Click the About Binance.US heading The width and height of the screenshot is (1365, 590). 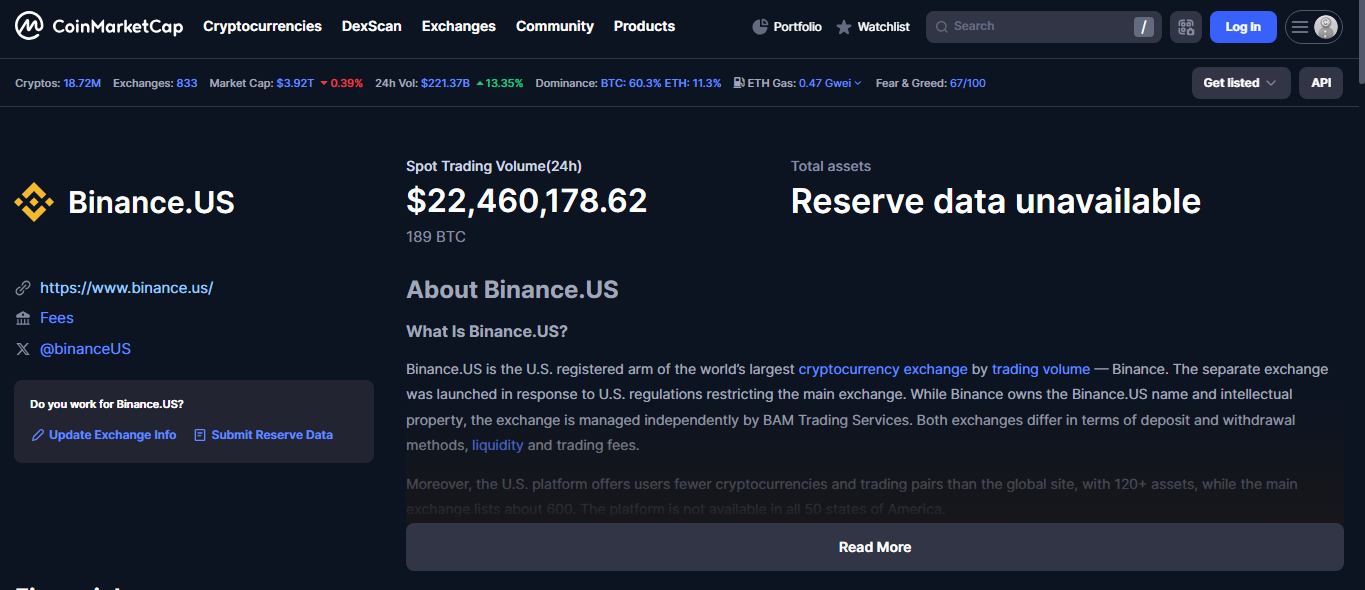[x=512, y=290]
